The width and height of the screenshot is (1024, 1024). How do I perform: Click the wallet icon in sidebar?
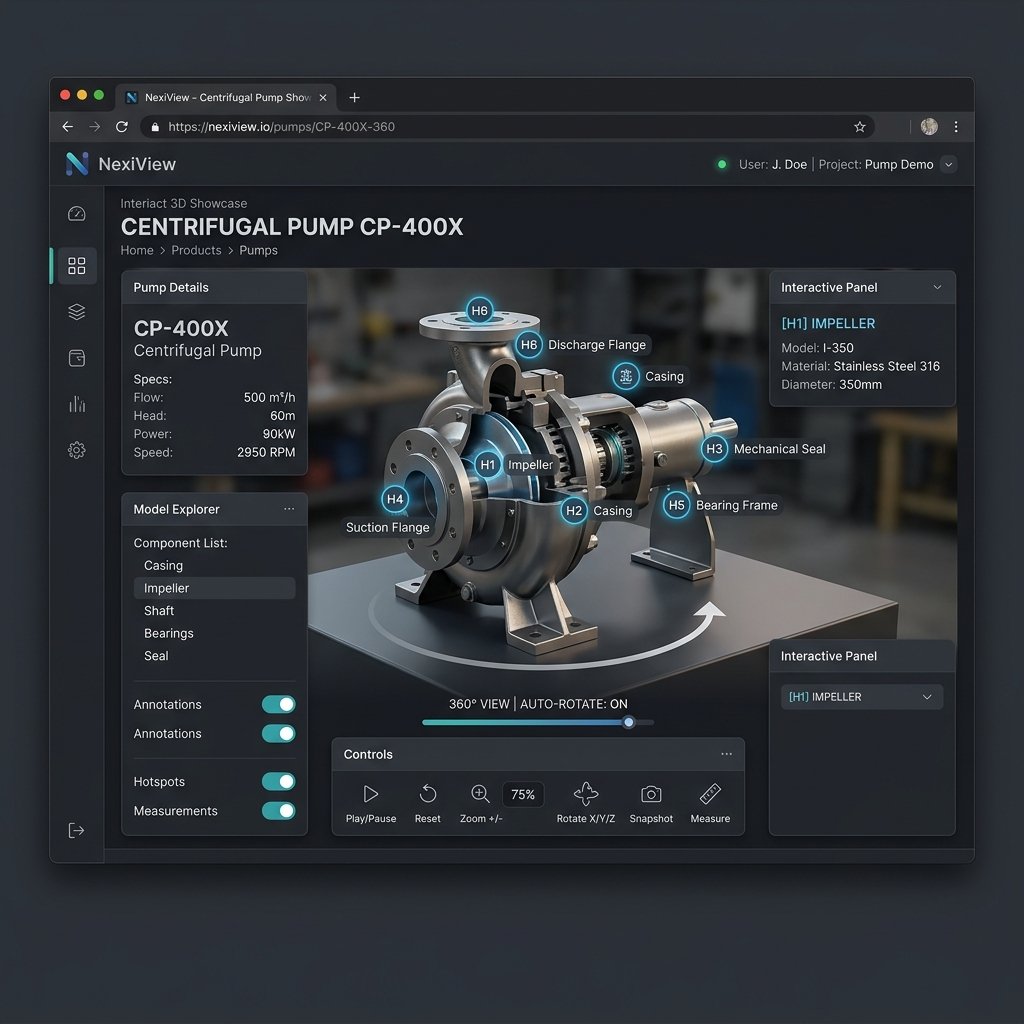click(76, 358)
